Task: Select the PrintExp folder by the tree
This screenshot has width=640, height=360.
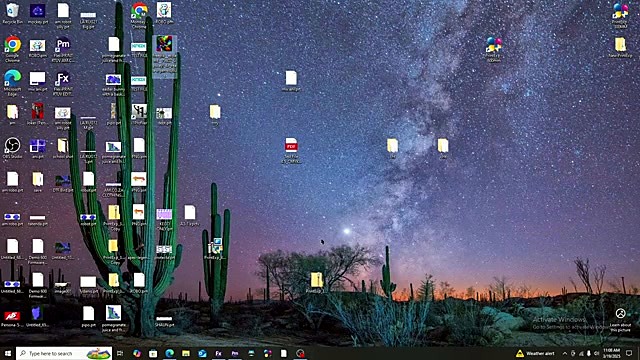Action: point(316,283)
